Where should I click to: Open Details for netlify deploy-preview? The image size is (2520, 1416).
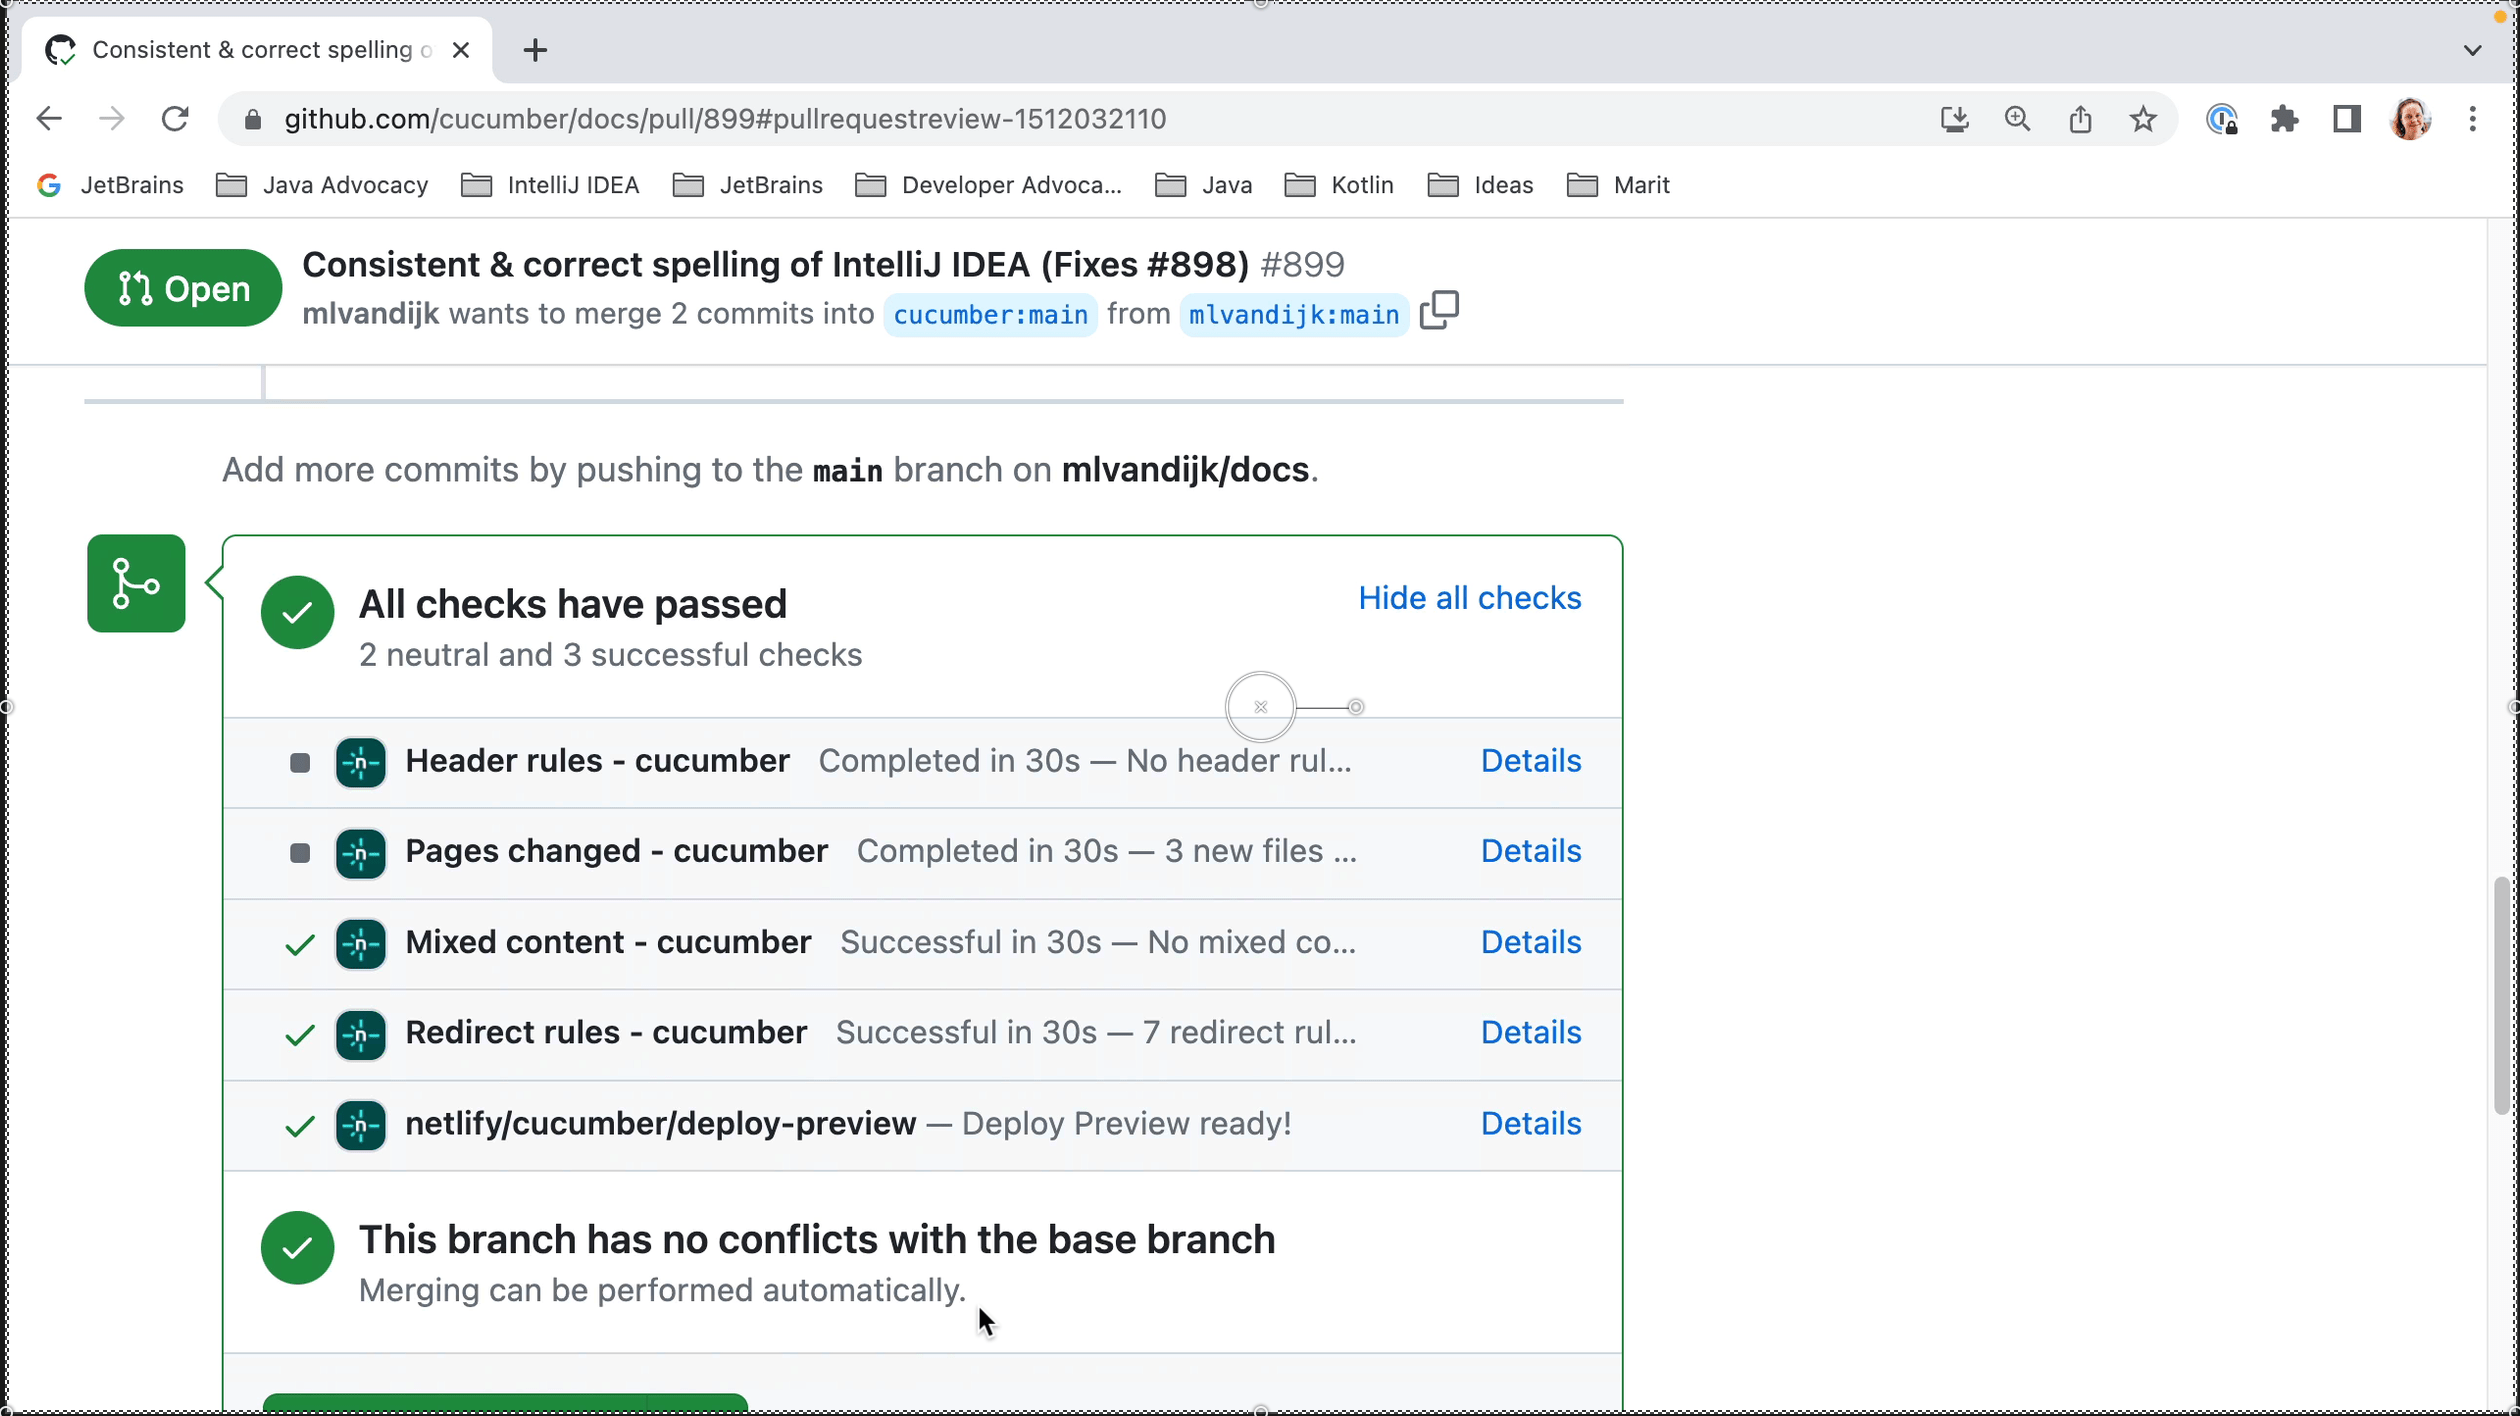pos(1530,1123)
